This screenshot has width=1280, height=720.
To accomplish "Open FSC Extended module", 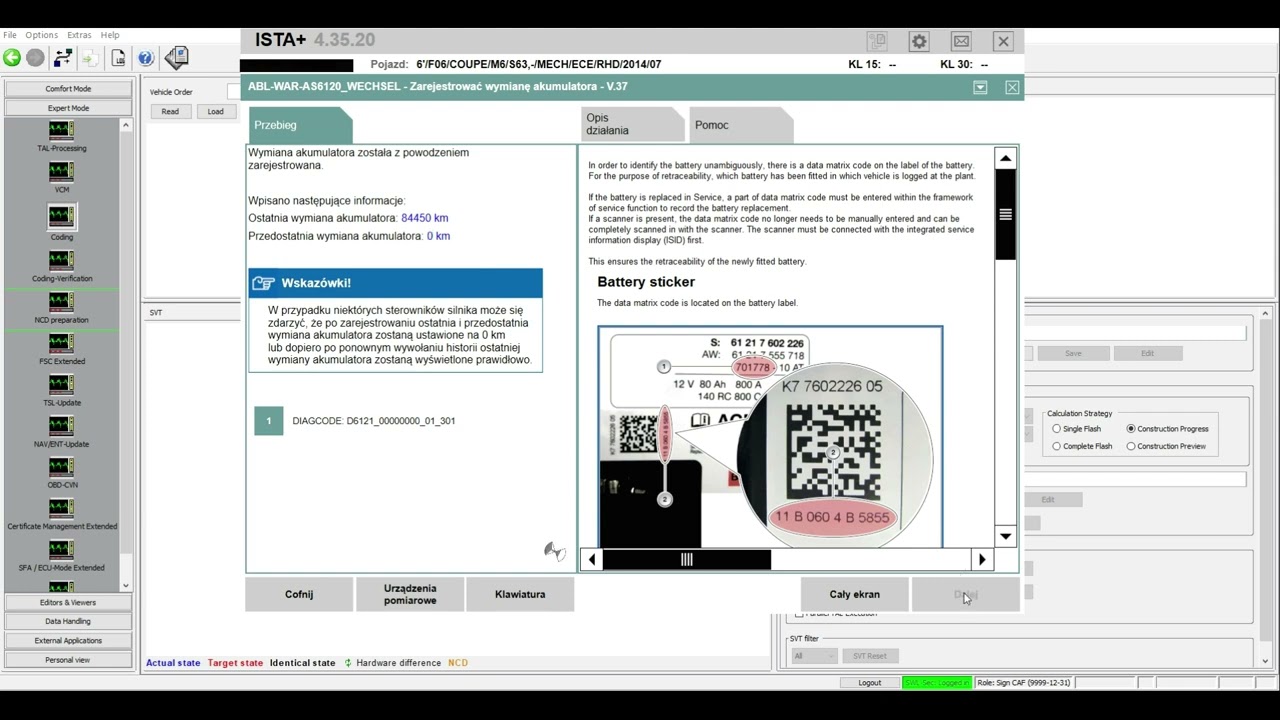I will [x=61, y=349].
